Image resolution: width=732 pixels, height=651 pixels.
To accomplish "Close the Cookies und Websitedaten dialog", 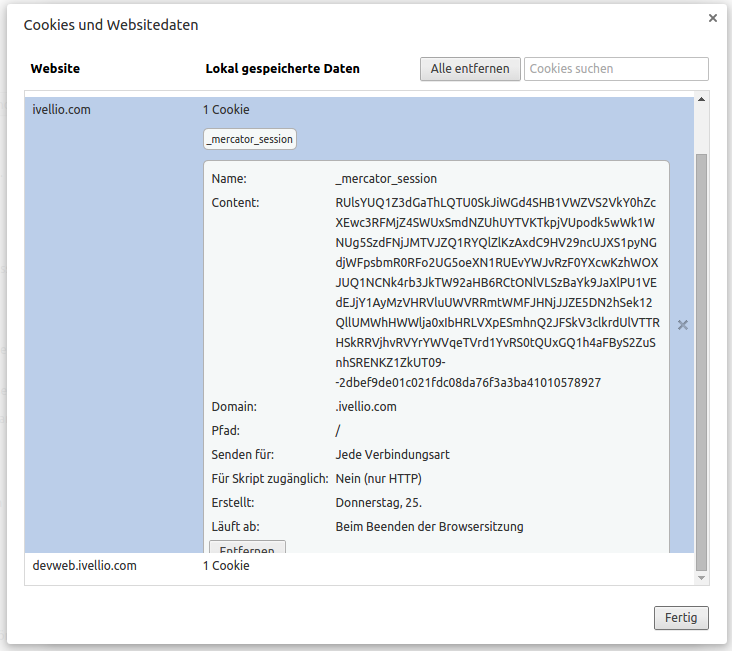I will pos(712,18).
